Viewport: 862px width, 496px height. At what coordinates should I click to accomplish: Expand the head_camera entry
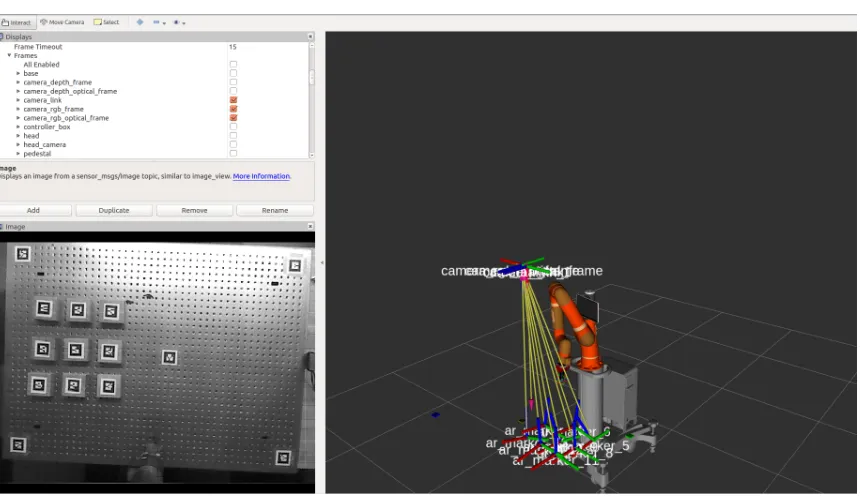coord(18,145)
